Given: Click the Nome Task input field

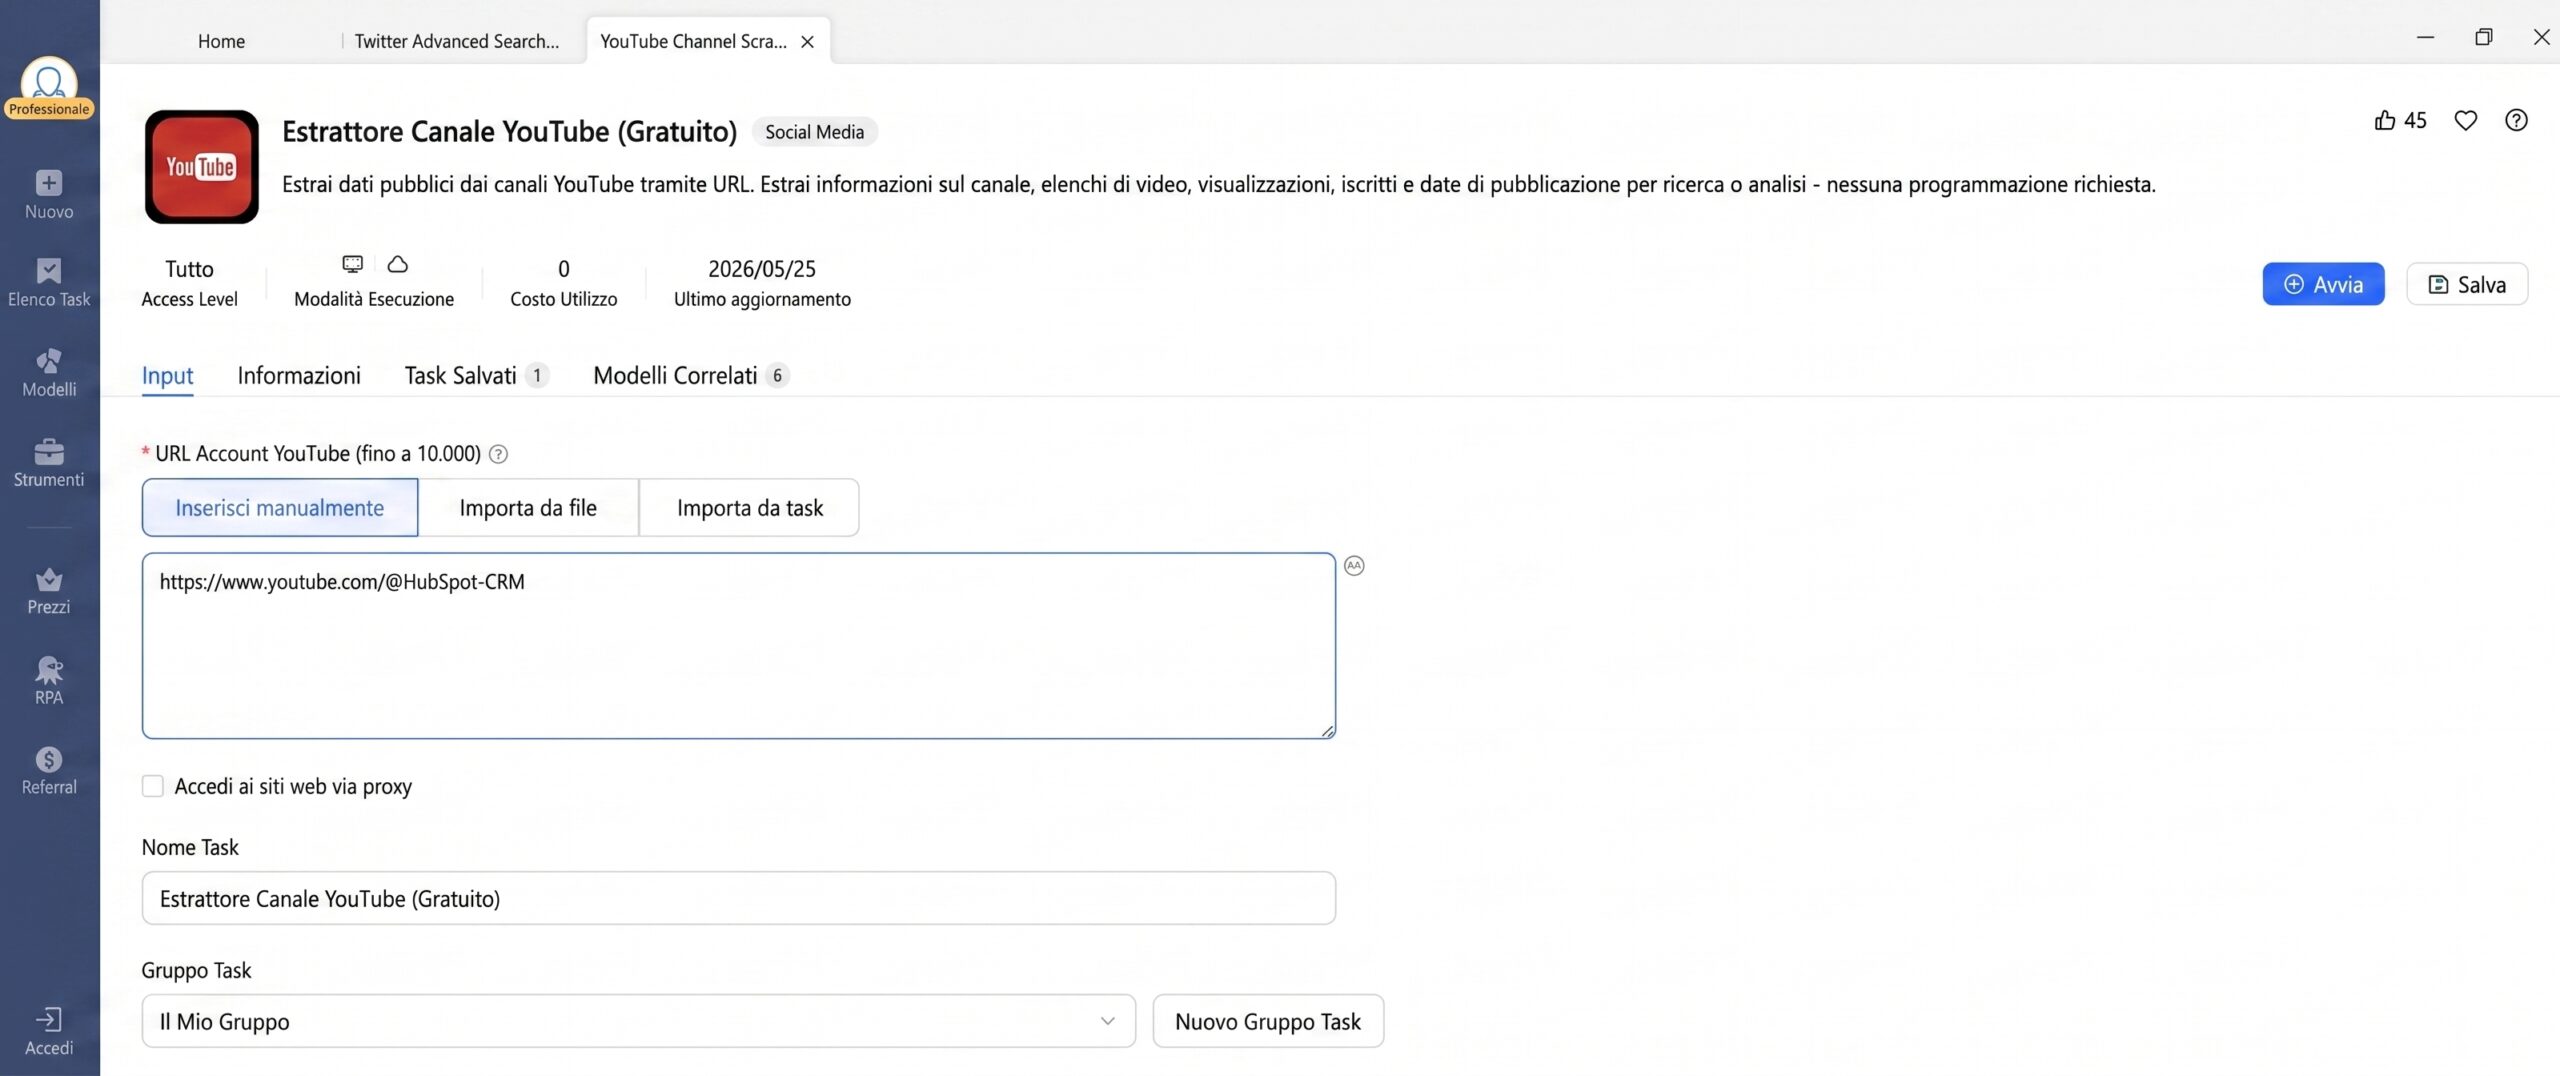Looking at the screenshot, I should (738, 898).
